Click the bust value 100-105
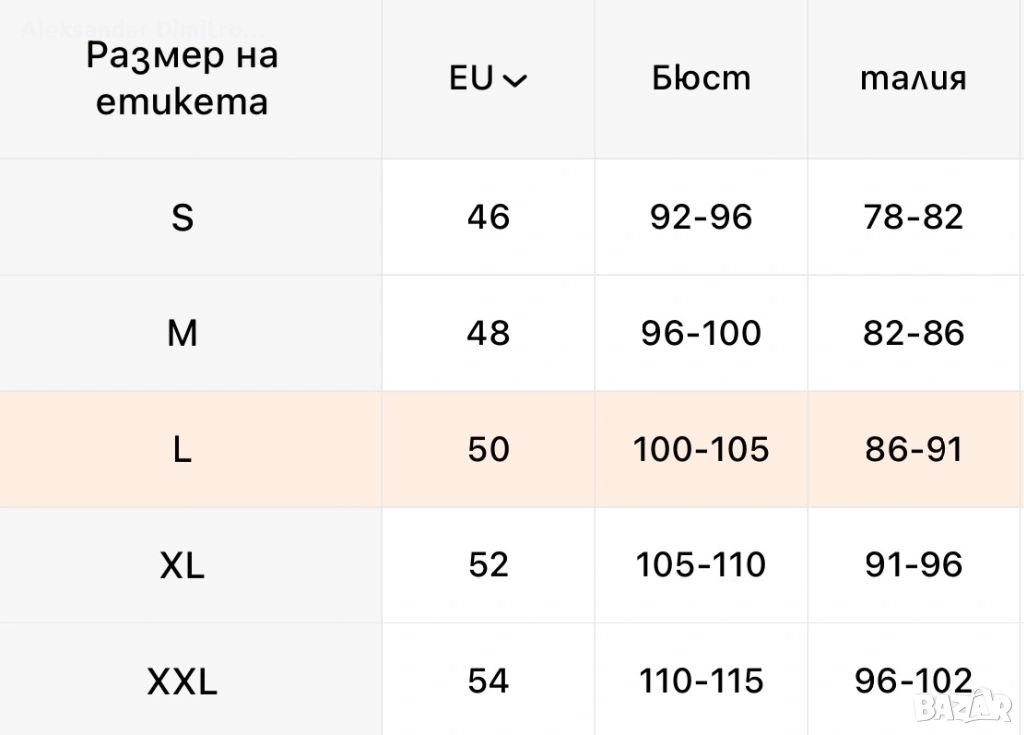 (x=701, y=449)
